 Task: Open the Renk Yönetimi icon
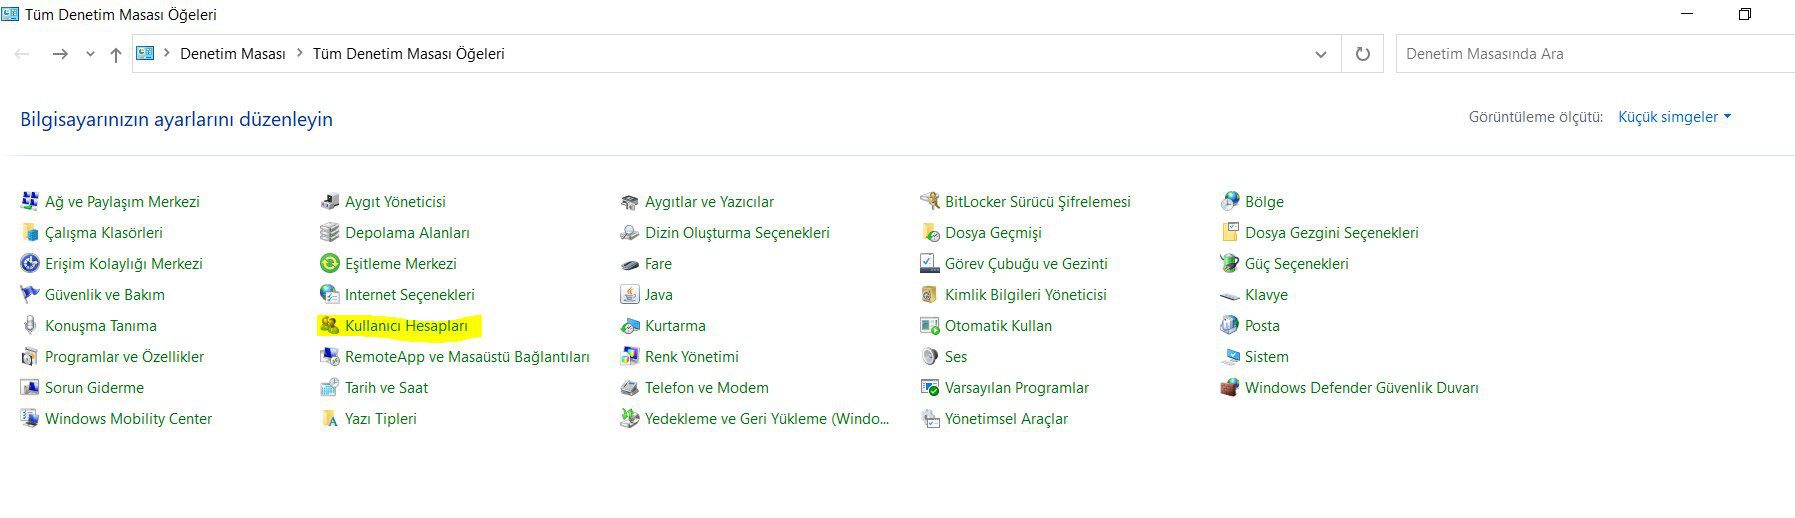tap(629, 356)
